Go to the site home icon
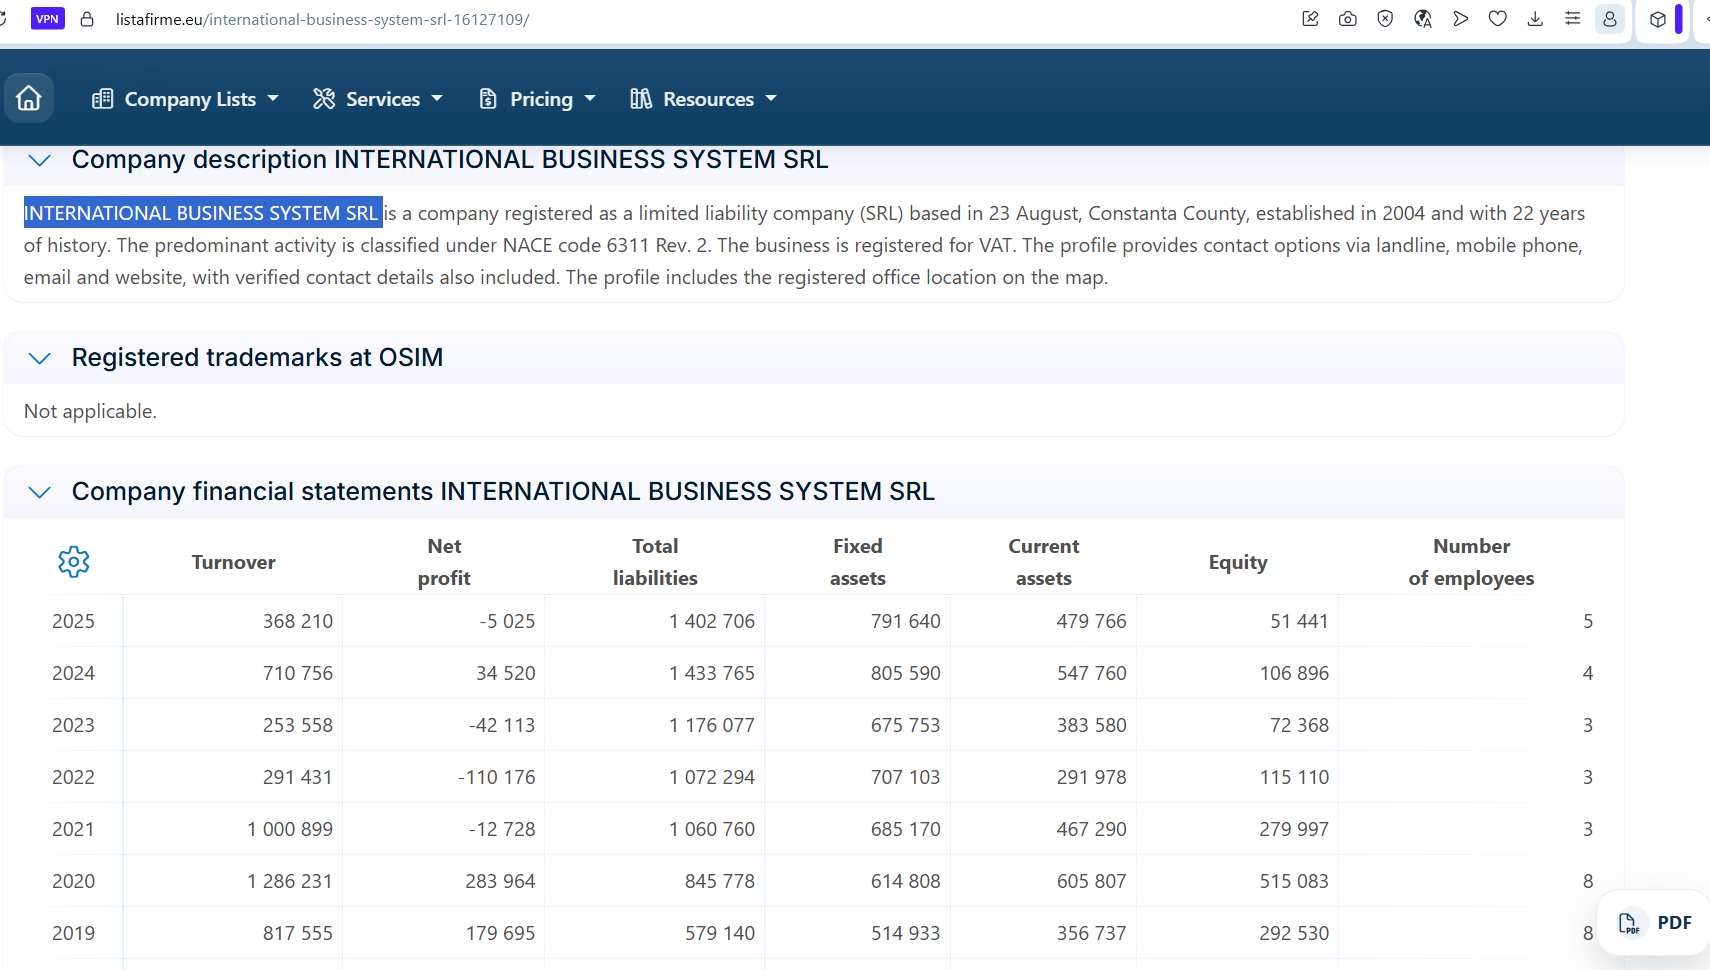 point(29,98)
